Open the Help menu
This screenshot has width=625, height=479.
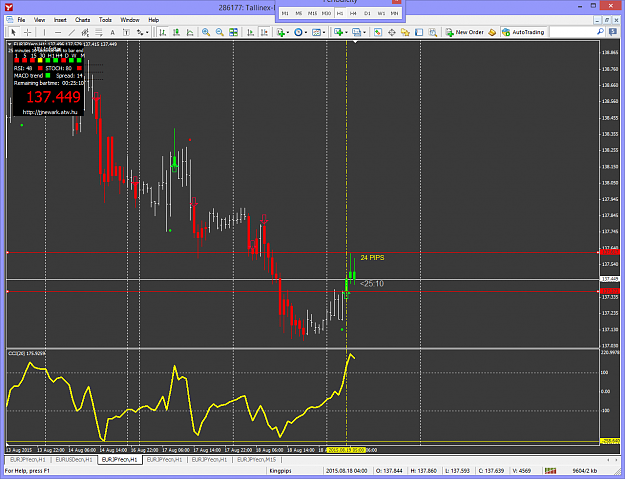(153, 20)
